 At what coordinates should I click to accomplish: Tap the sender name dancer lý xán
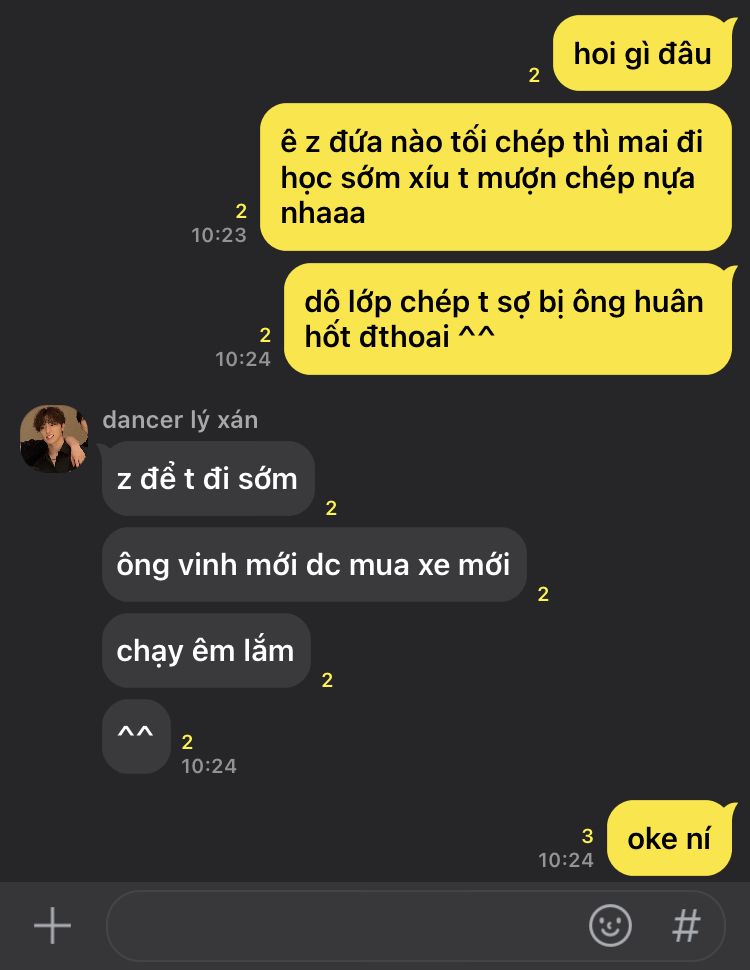180,420
